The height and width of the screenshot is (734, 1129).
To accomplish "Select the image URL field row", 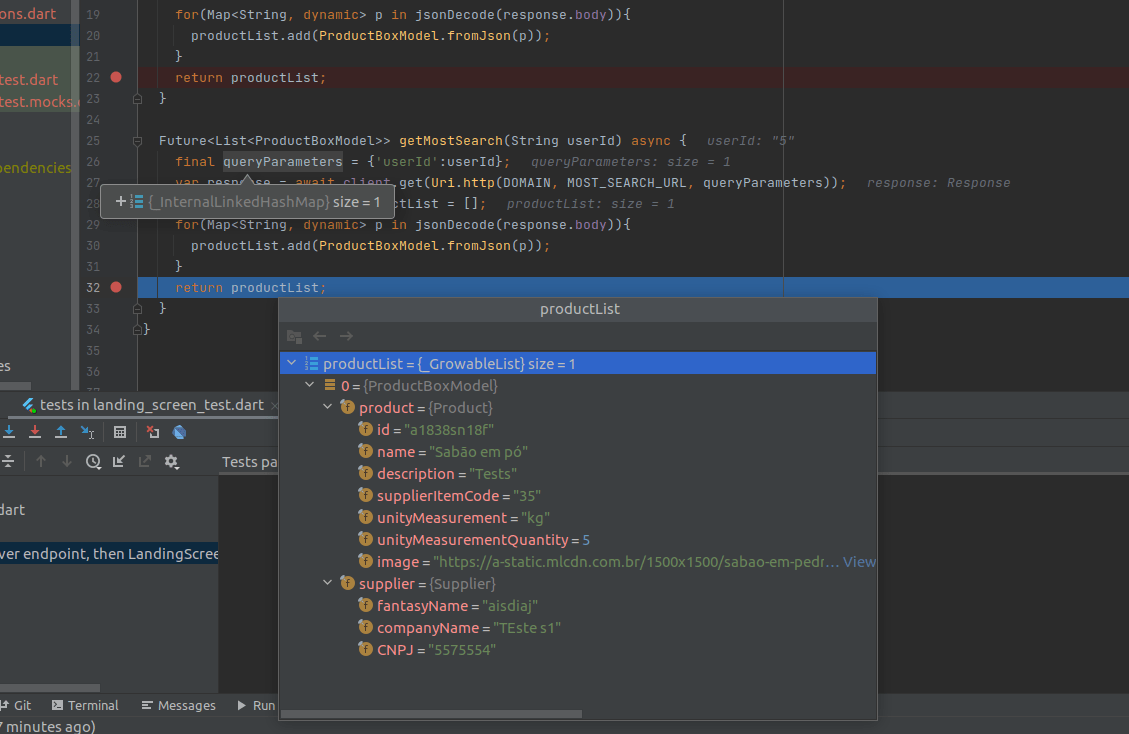I will (578, 562).
